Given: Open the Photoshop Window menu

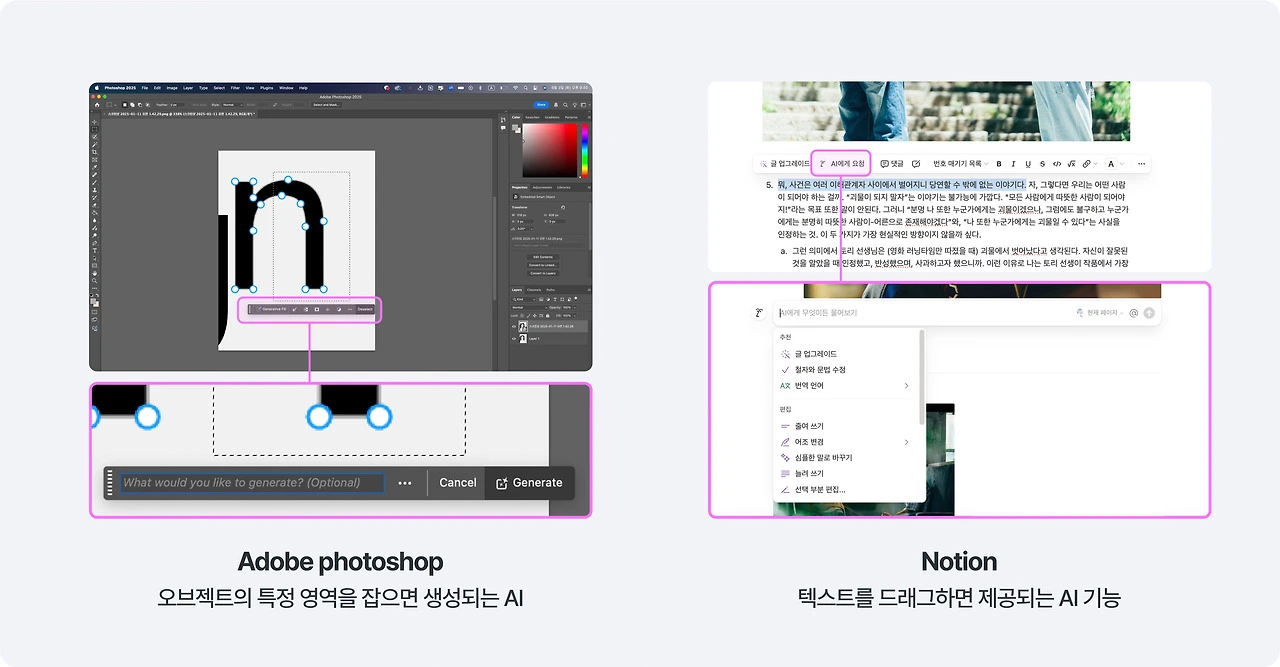Looking at the screenshot, I should pyautogui.click(x=286, y=88).
